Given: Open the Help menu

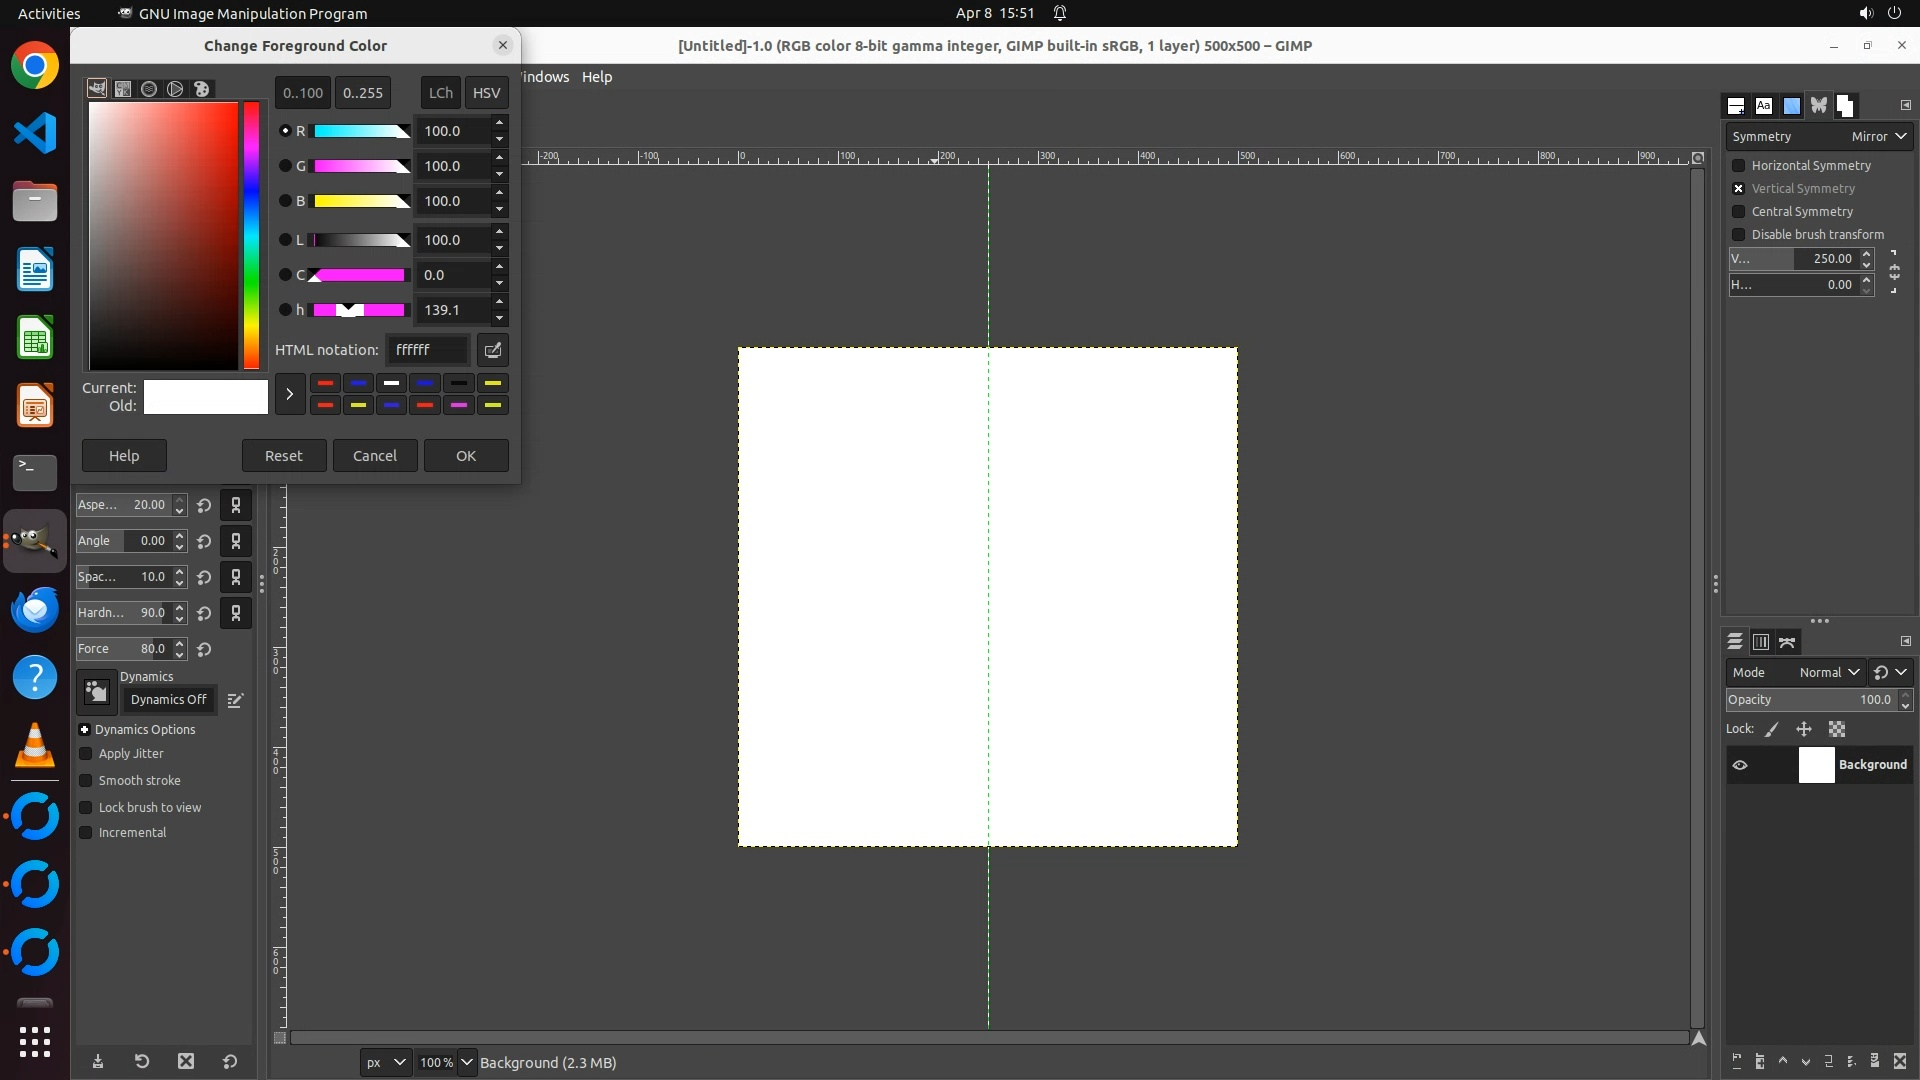Looking at the screenshot, I should coord(597,77).
